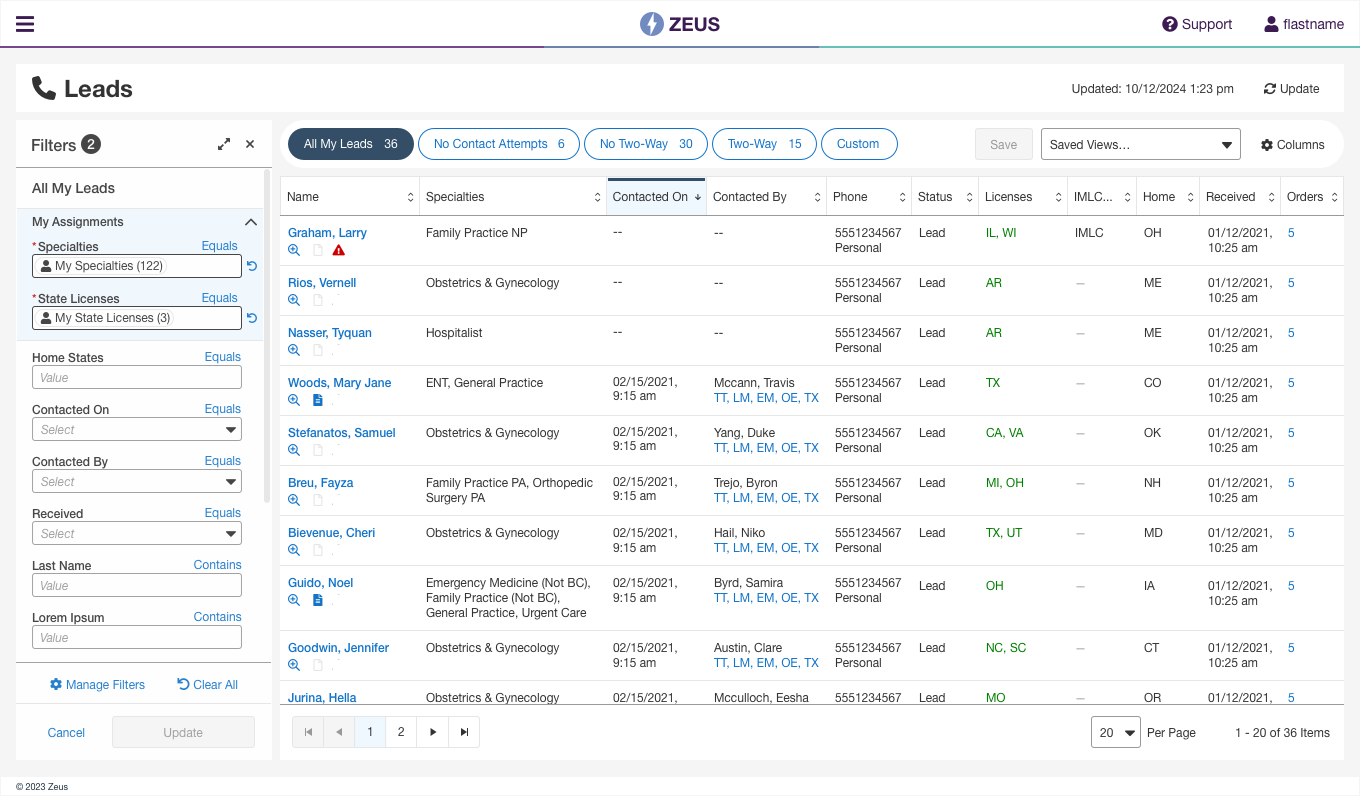Click the Orders count 5 for Rios, Vernell
Image resolution: width=1360 pixels, height=796 pixels.
pyautogui.click(x=1291, y=283)
